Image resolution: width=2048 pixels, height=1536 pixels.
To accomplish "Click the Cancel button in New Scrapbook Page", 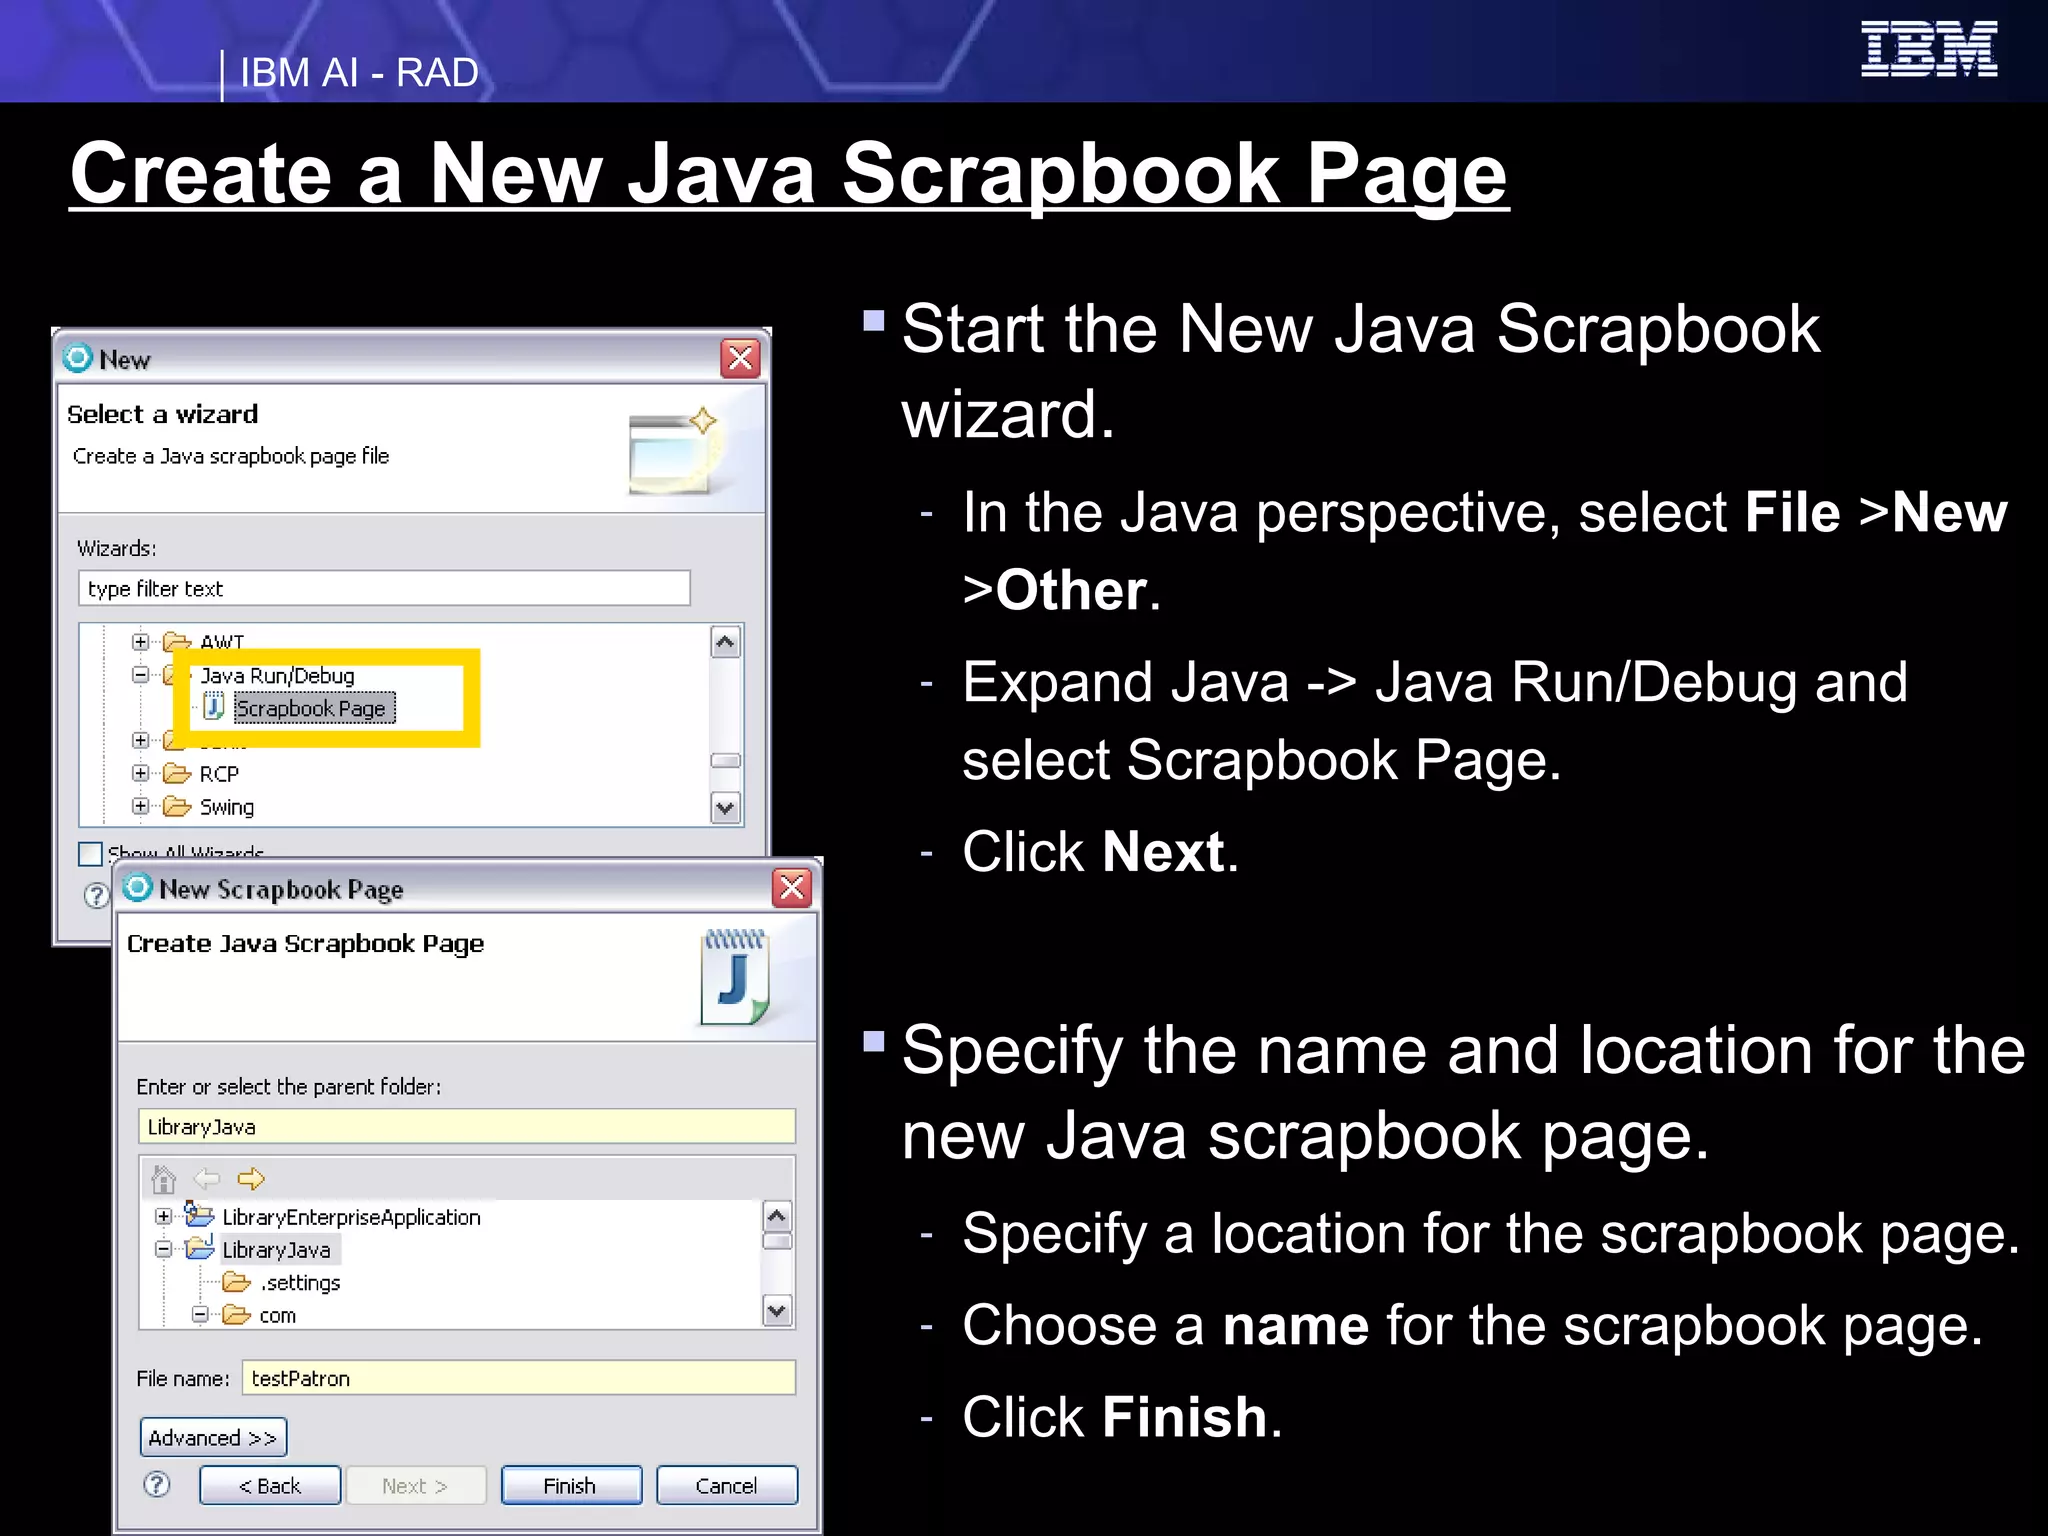I will (727, 1485).
